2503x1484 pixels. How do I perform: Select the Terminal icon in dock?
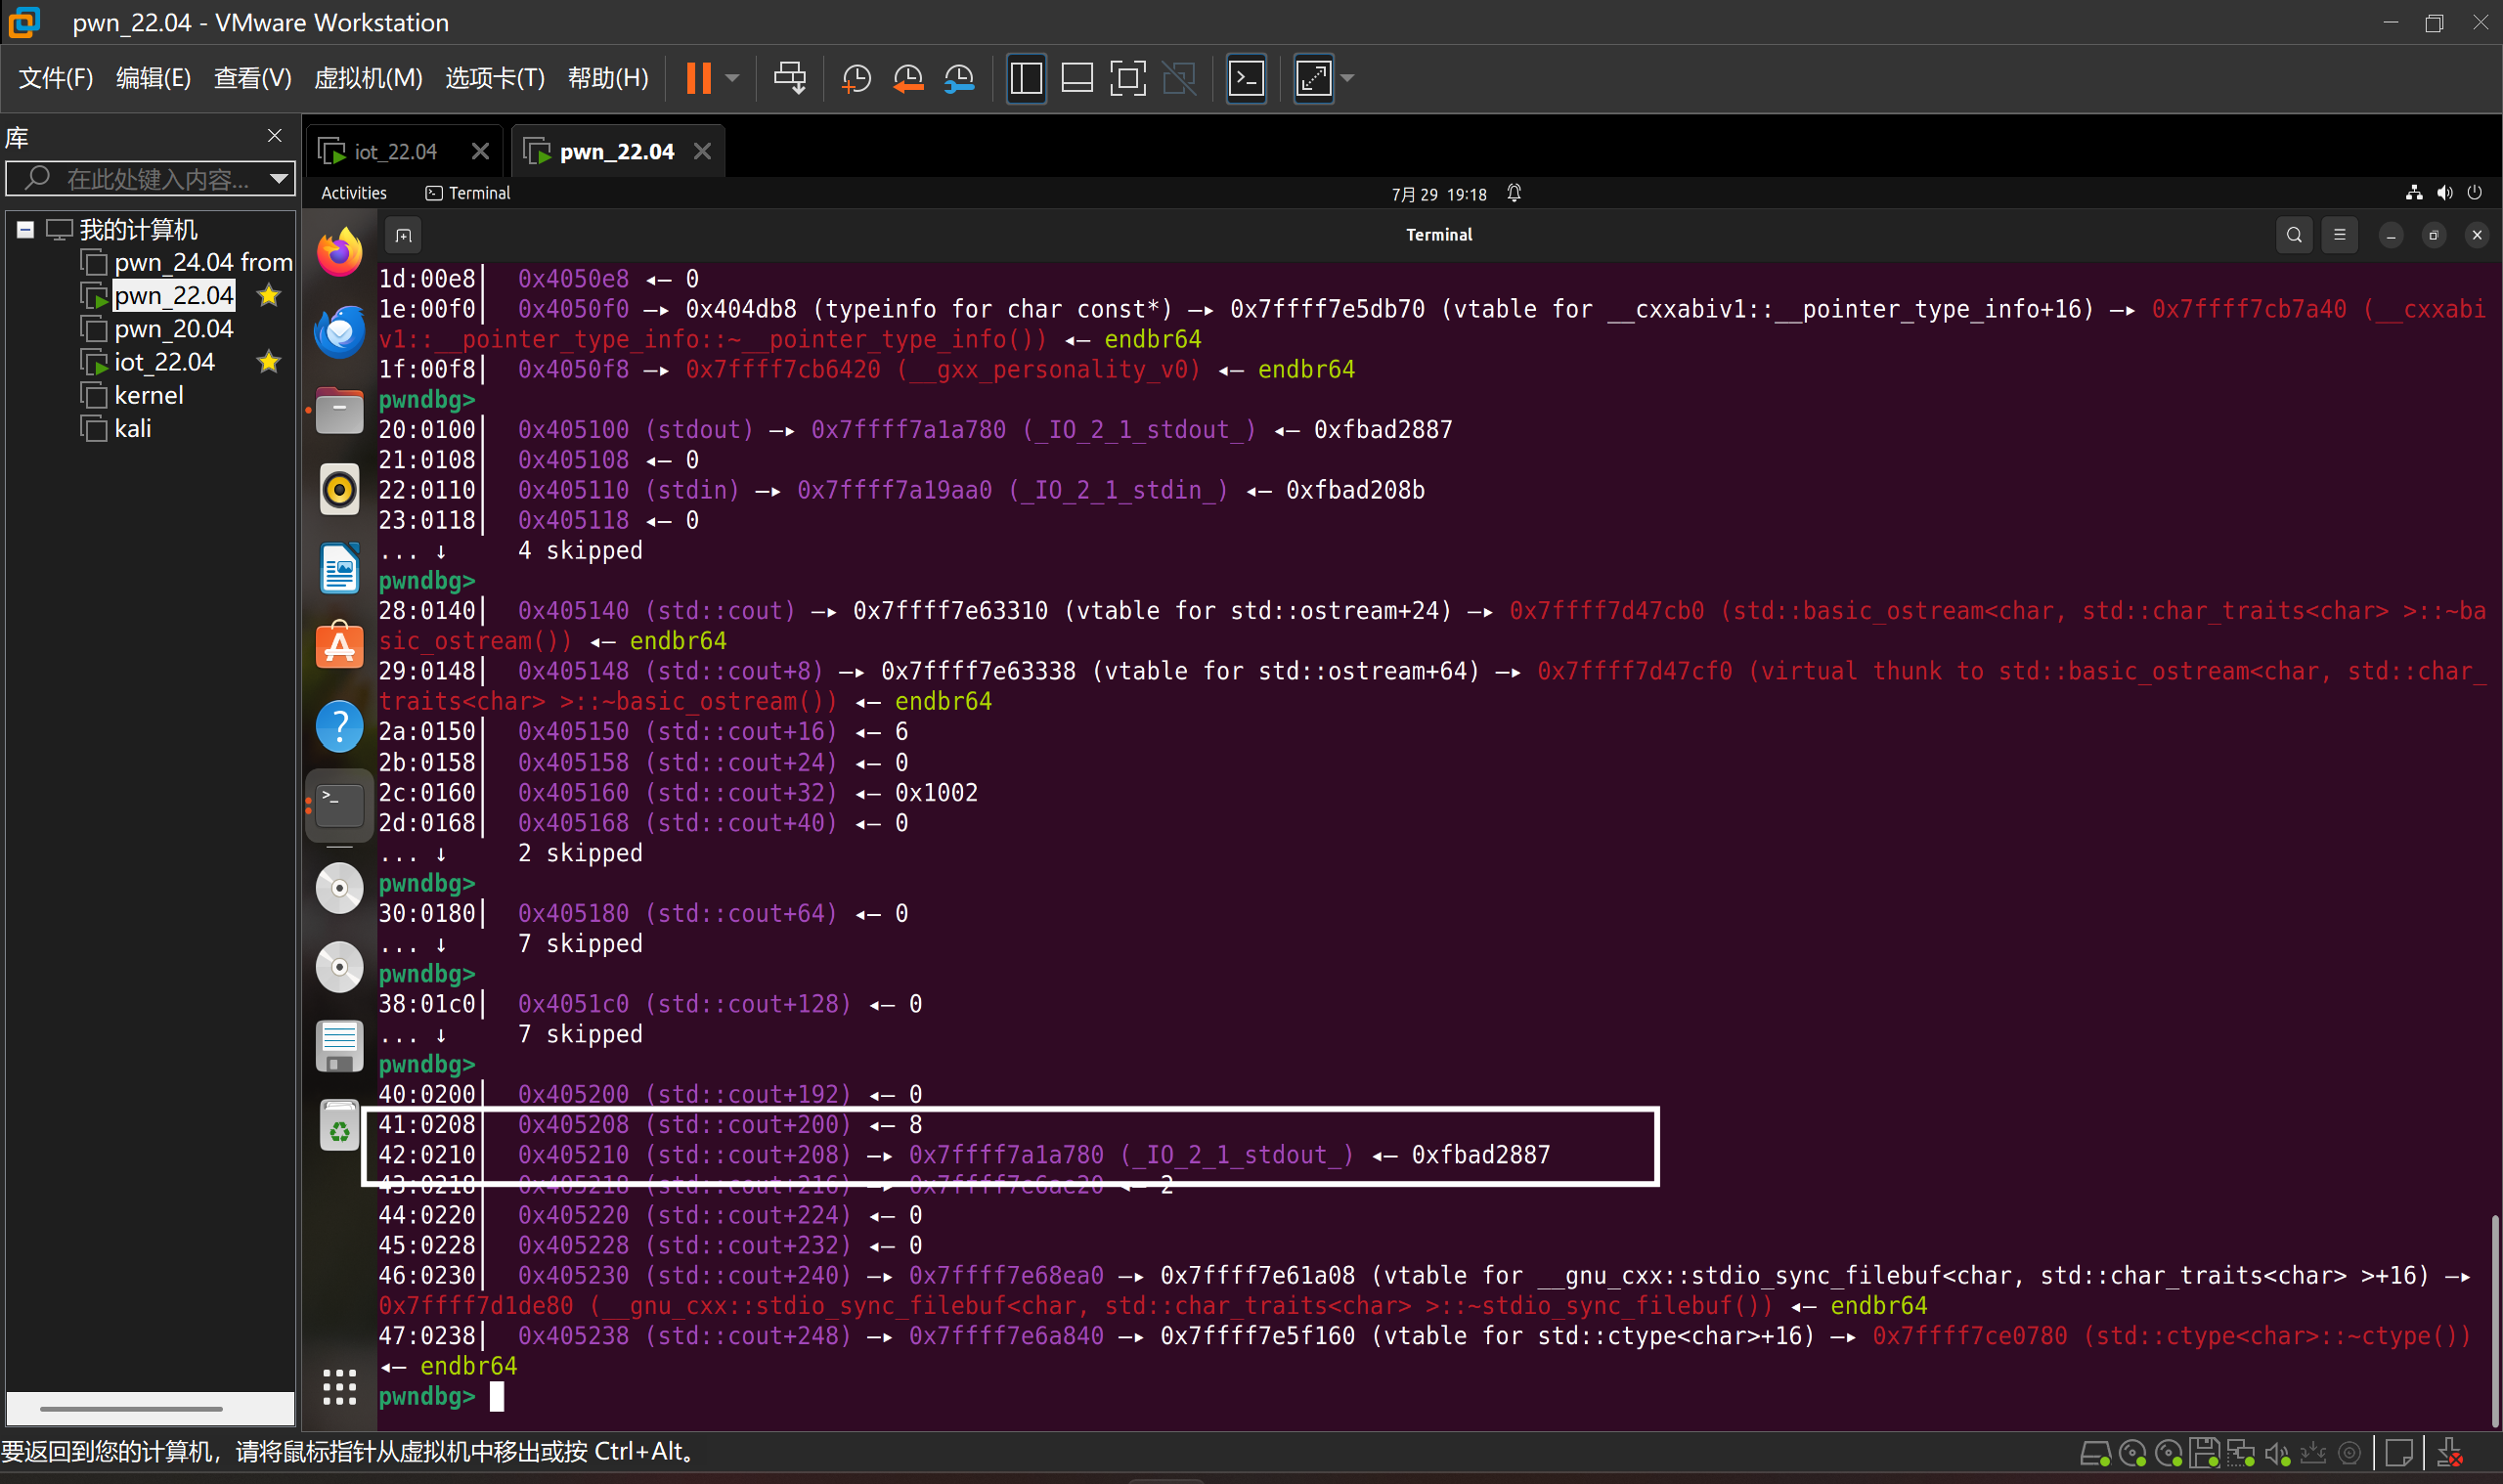339,805
